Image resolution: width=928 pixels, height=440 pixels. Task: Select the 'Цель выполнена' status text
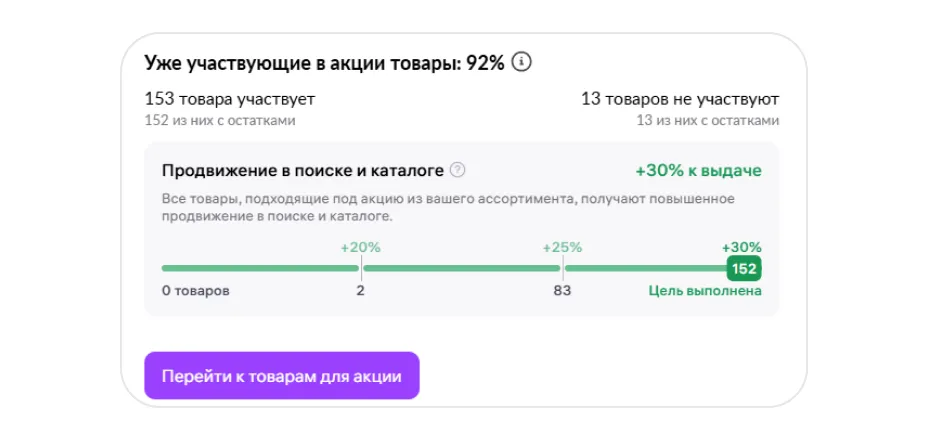tap(704, 291)
